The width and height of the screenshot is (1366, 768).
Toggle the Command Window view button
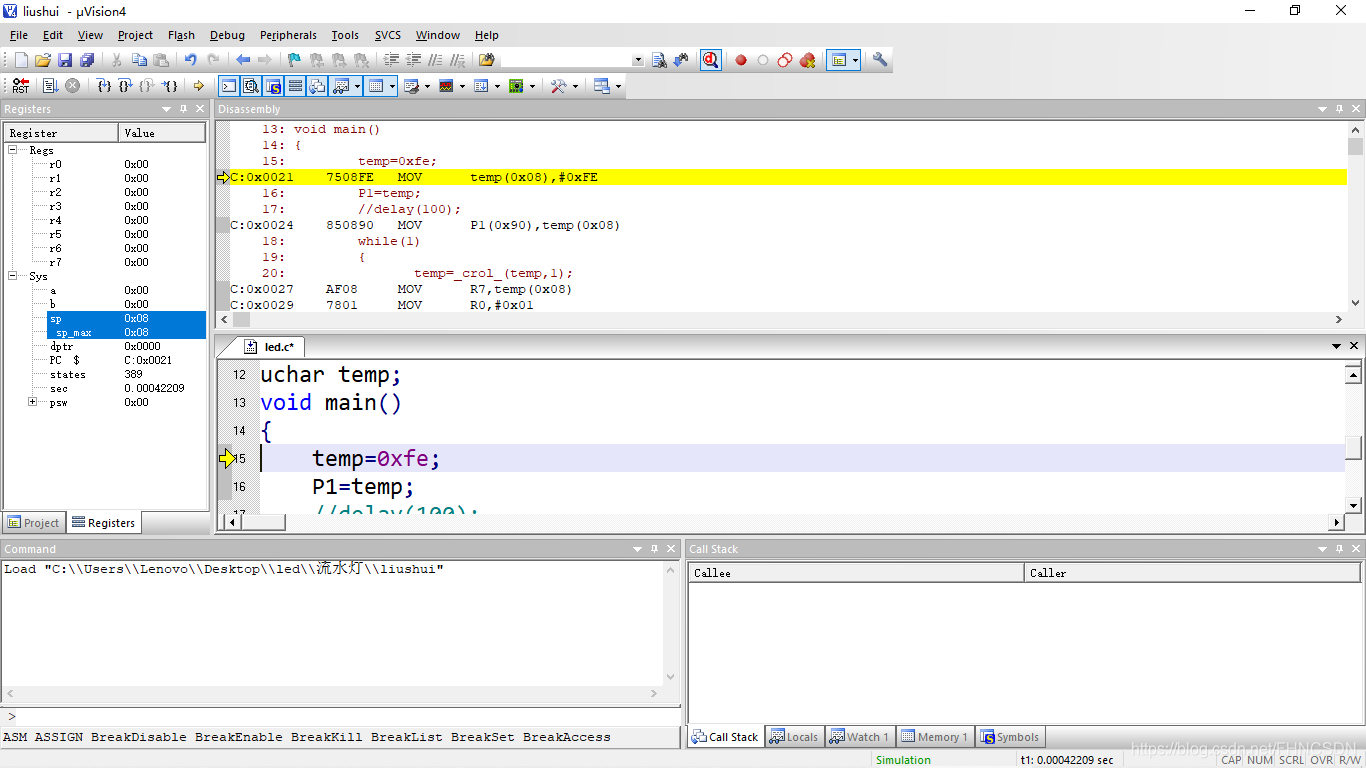tap(229, 86)
